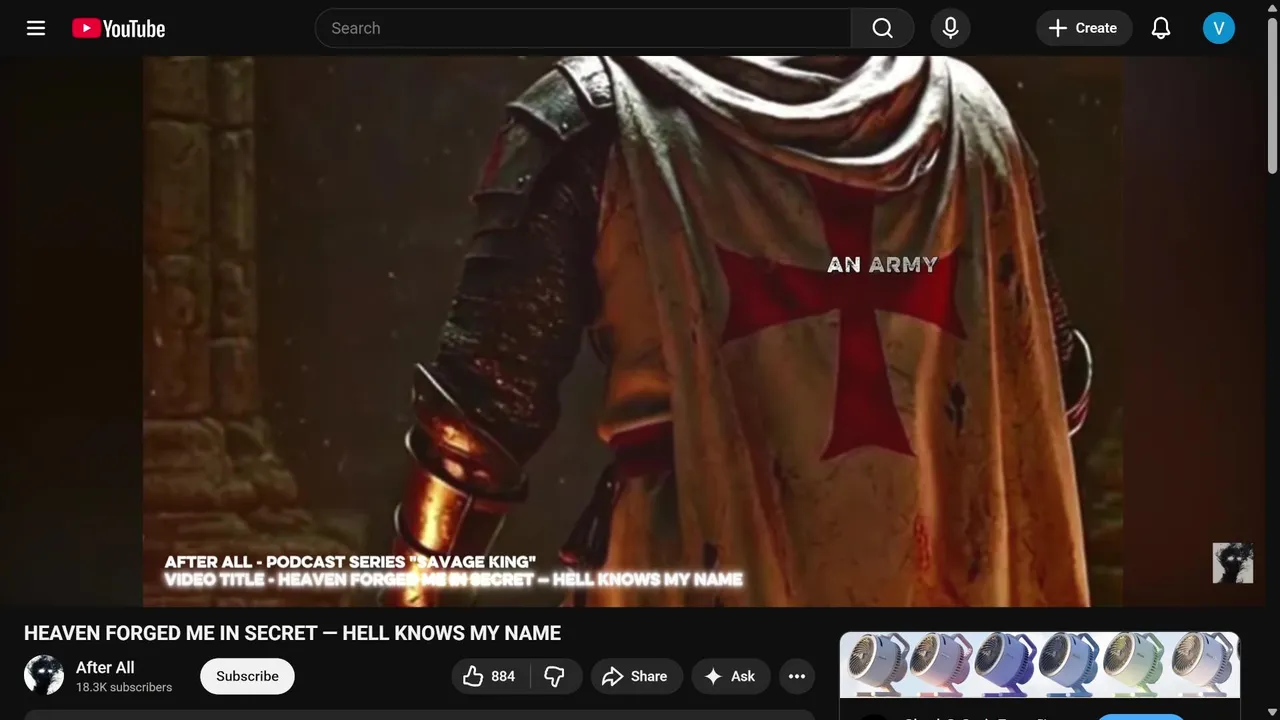The image size is (1280, 720).
Task: Open the Ask AI button
Action: [730, 676]
